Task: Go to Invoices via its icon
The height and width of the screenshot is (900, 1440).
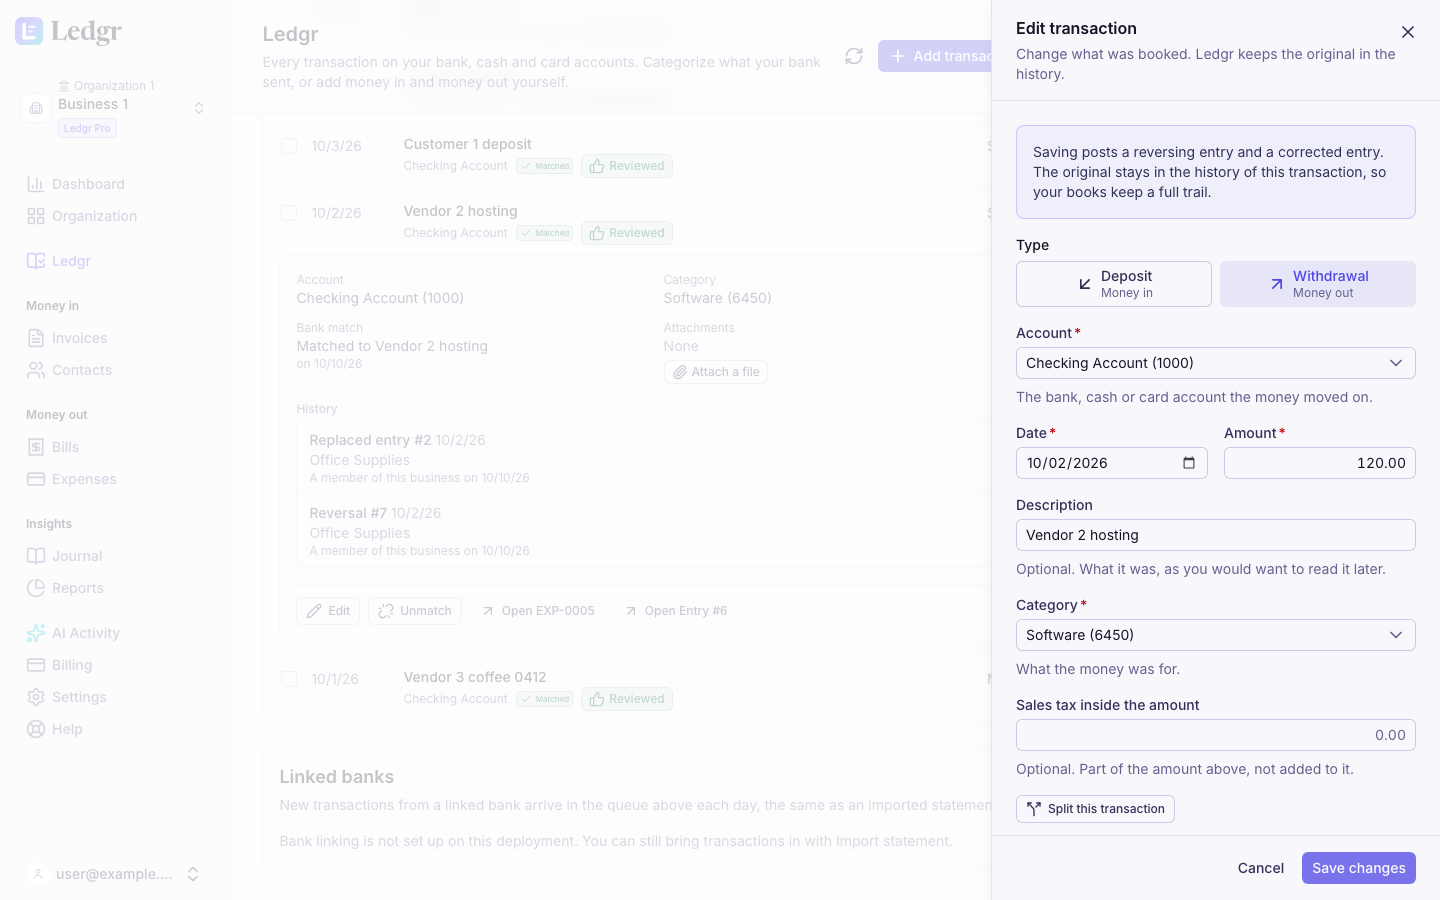Action: point(36,338)
